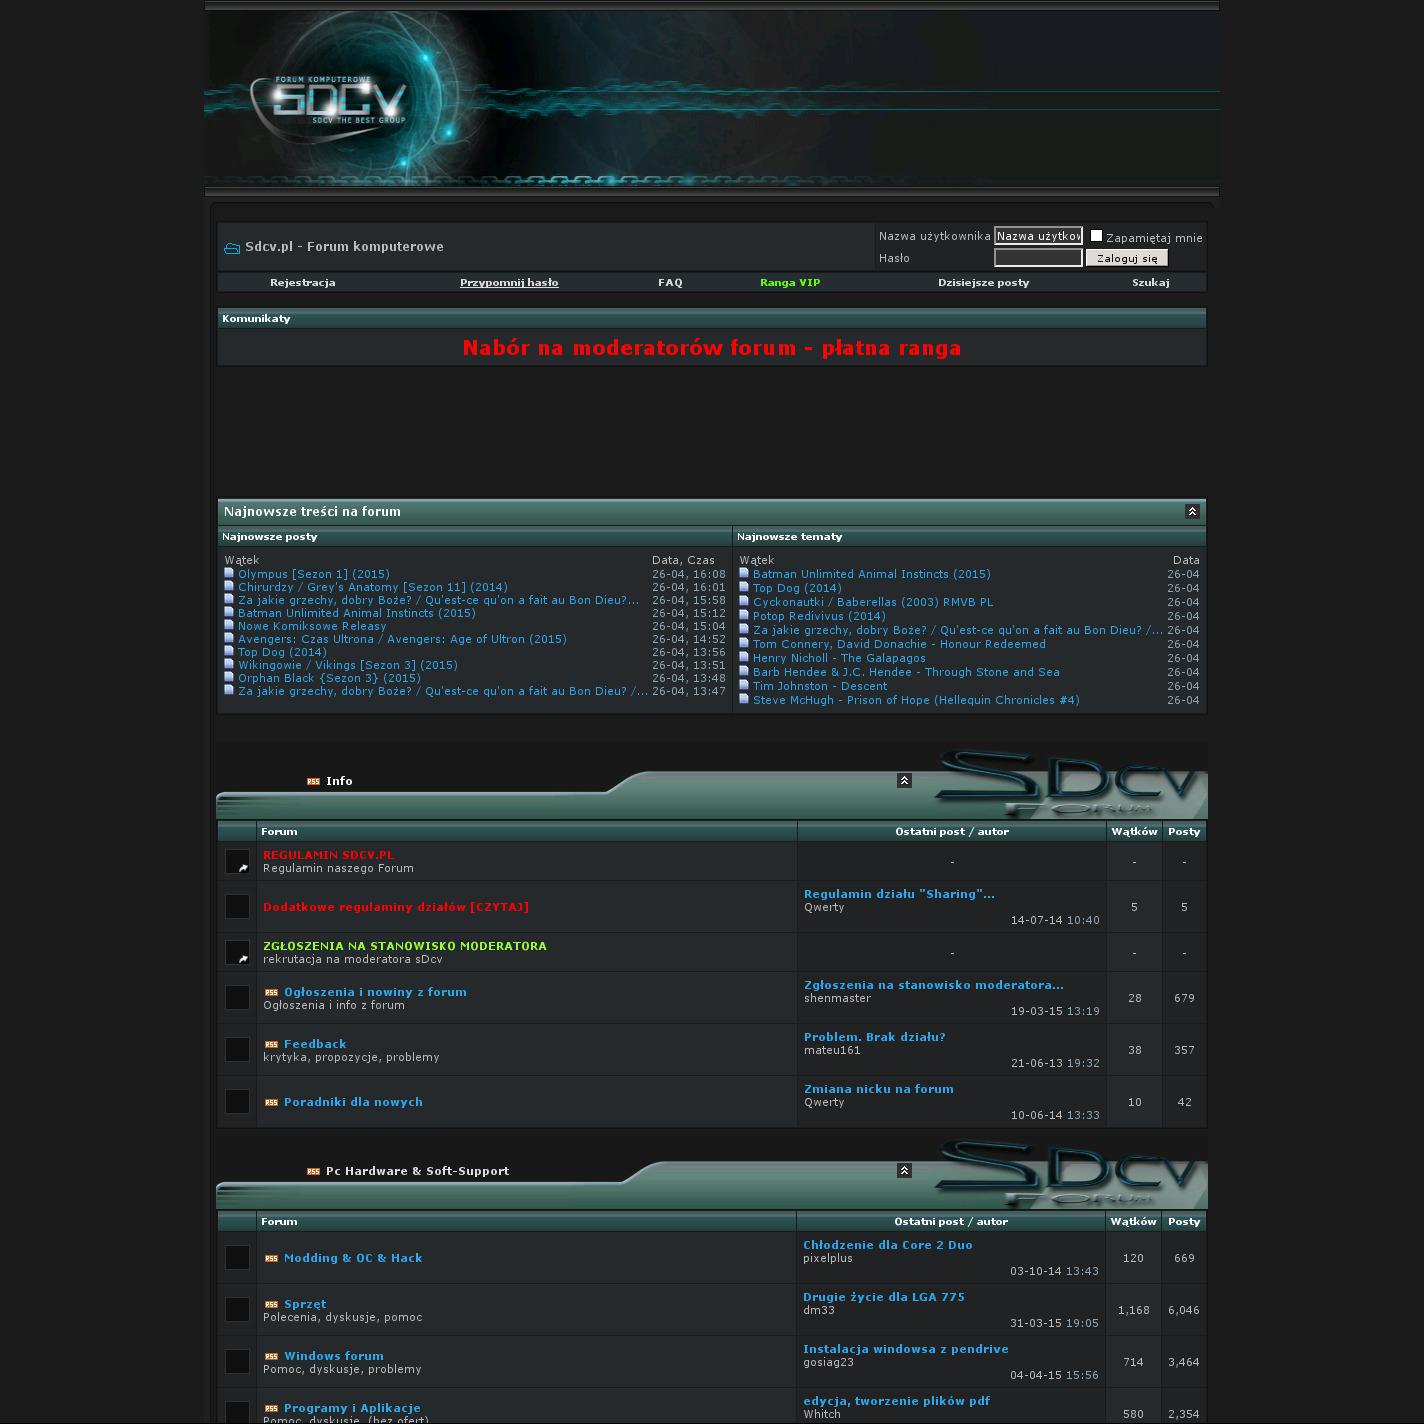This screenshot has width=1424, height=1424.
Task: Click the folder icon beside Sdcv.pl title
Action: click(232, 248)
